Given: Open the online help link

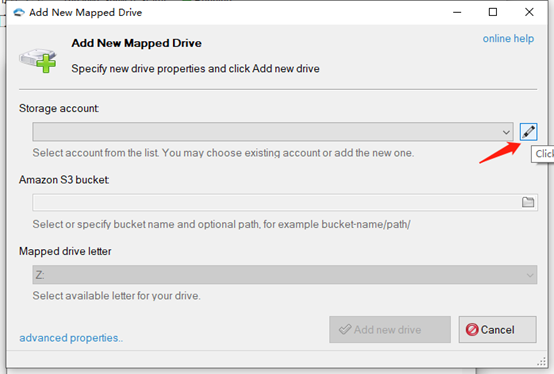Looking at the screenshot, I should coord(508,38).
